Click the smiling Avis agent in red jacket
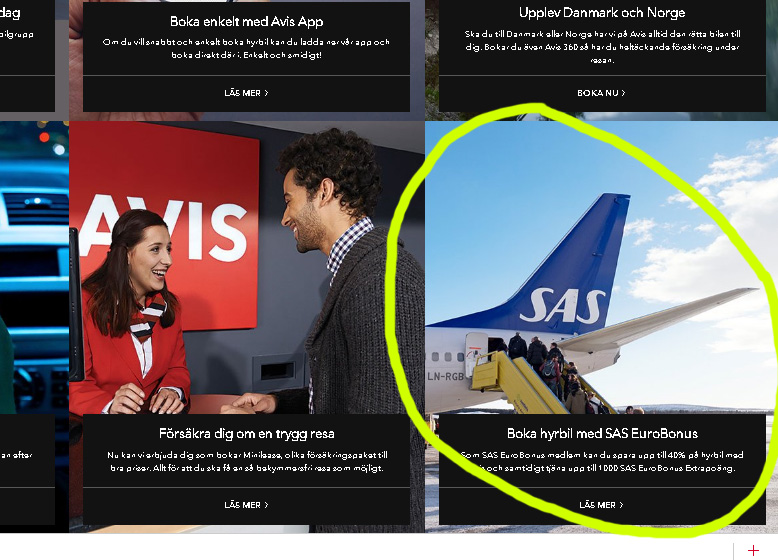 point(140,320)
